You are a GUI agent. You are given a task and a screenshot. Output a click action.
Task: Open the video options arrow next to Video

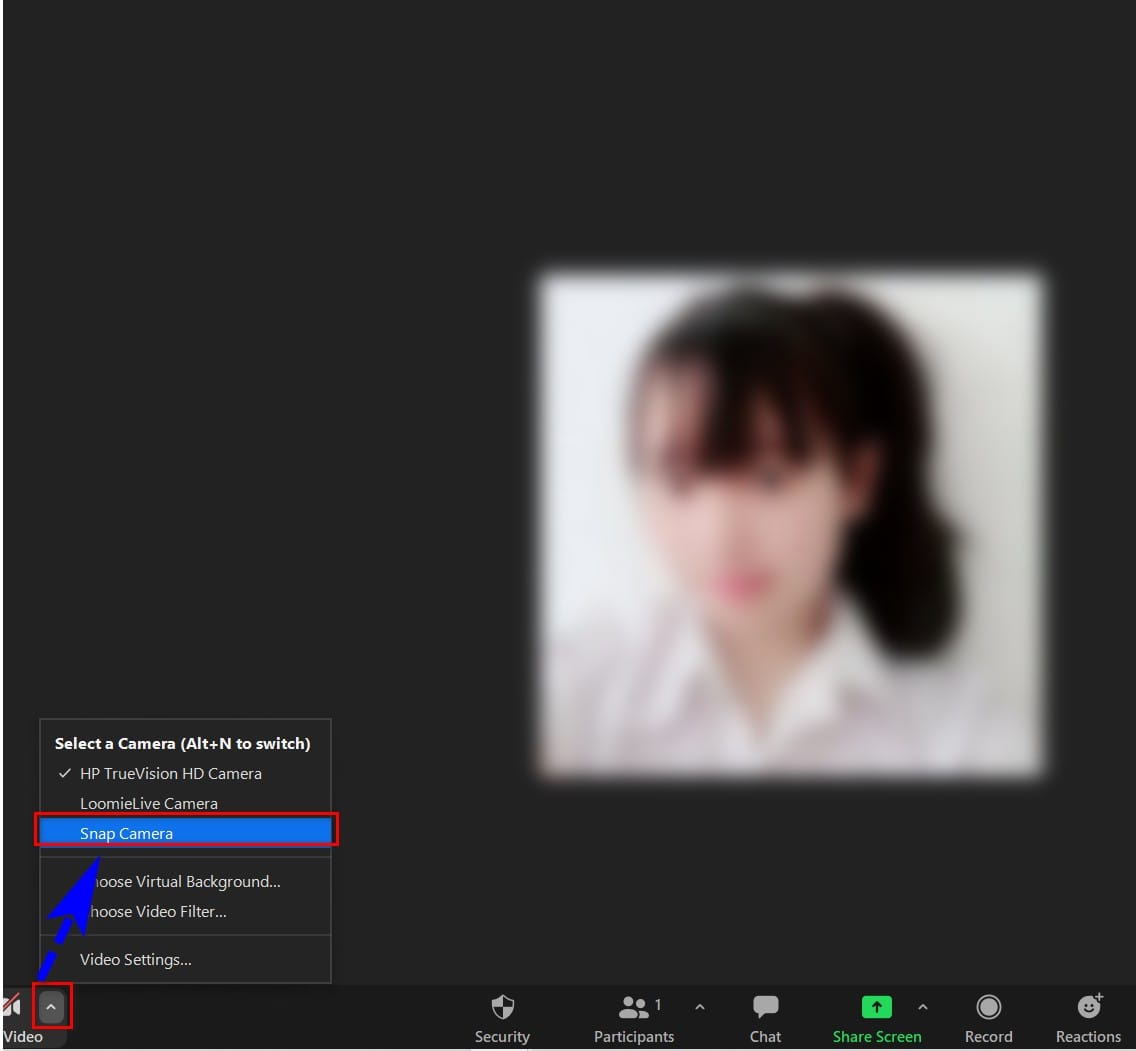[x=51, y=1007]
